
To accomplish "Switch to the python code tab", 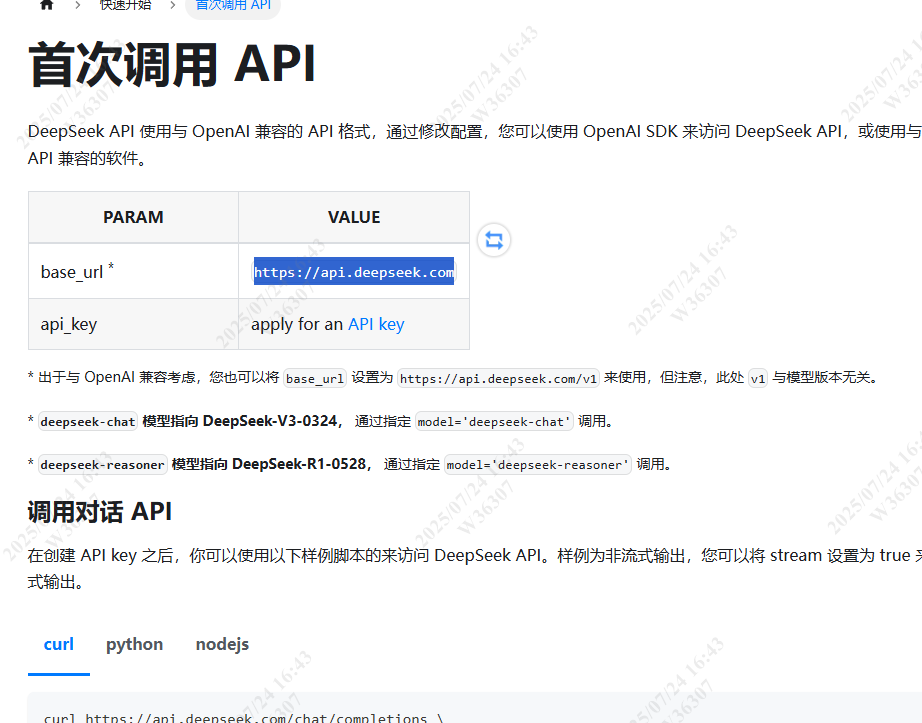I will 134,644.
